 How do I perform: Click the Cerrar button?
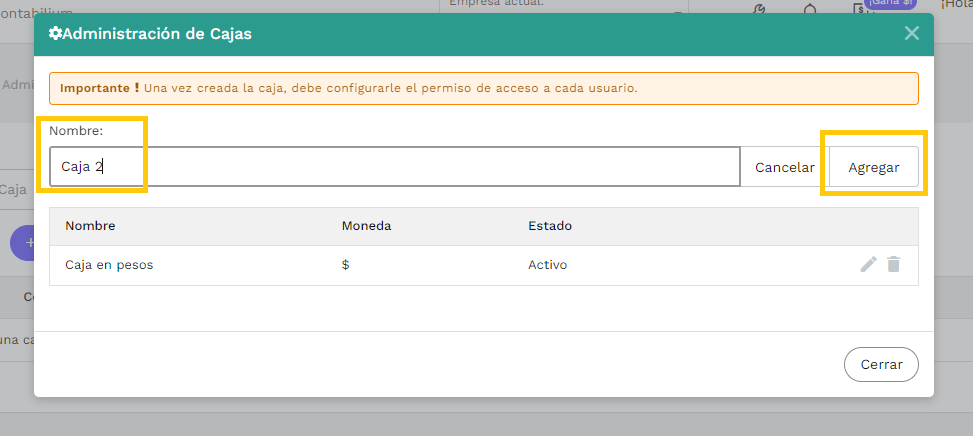click(x=881, y=365)
